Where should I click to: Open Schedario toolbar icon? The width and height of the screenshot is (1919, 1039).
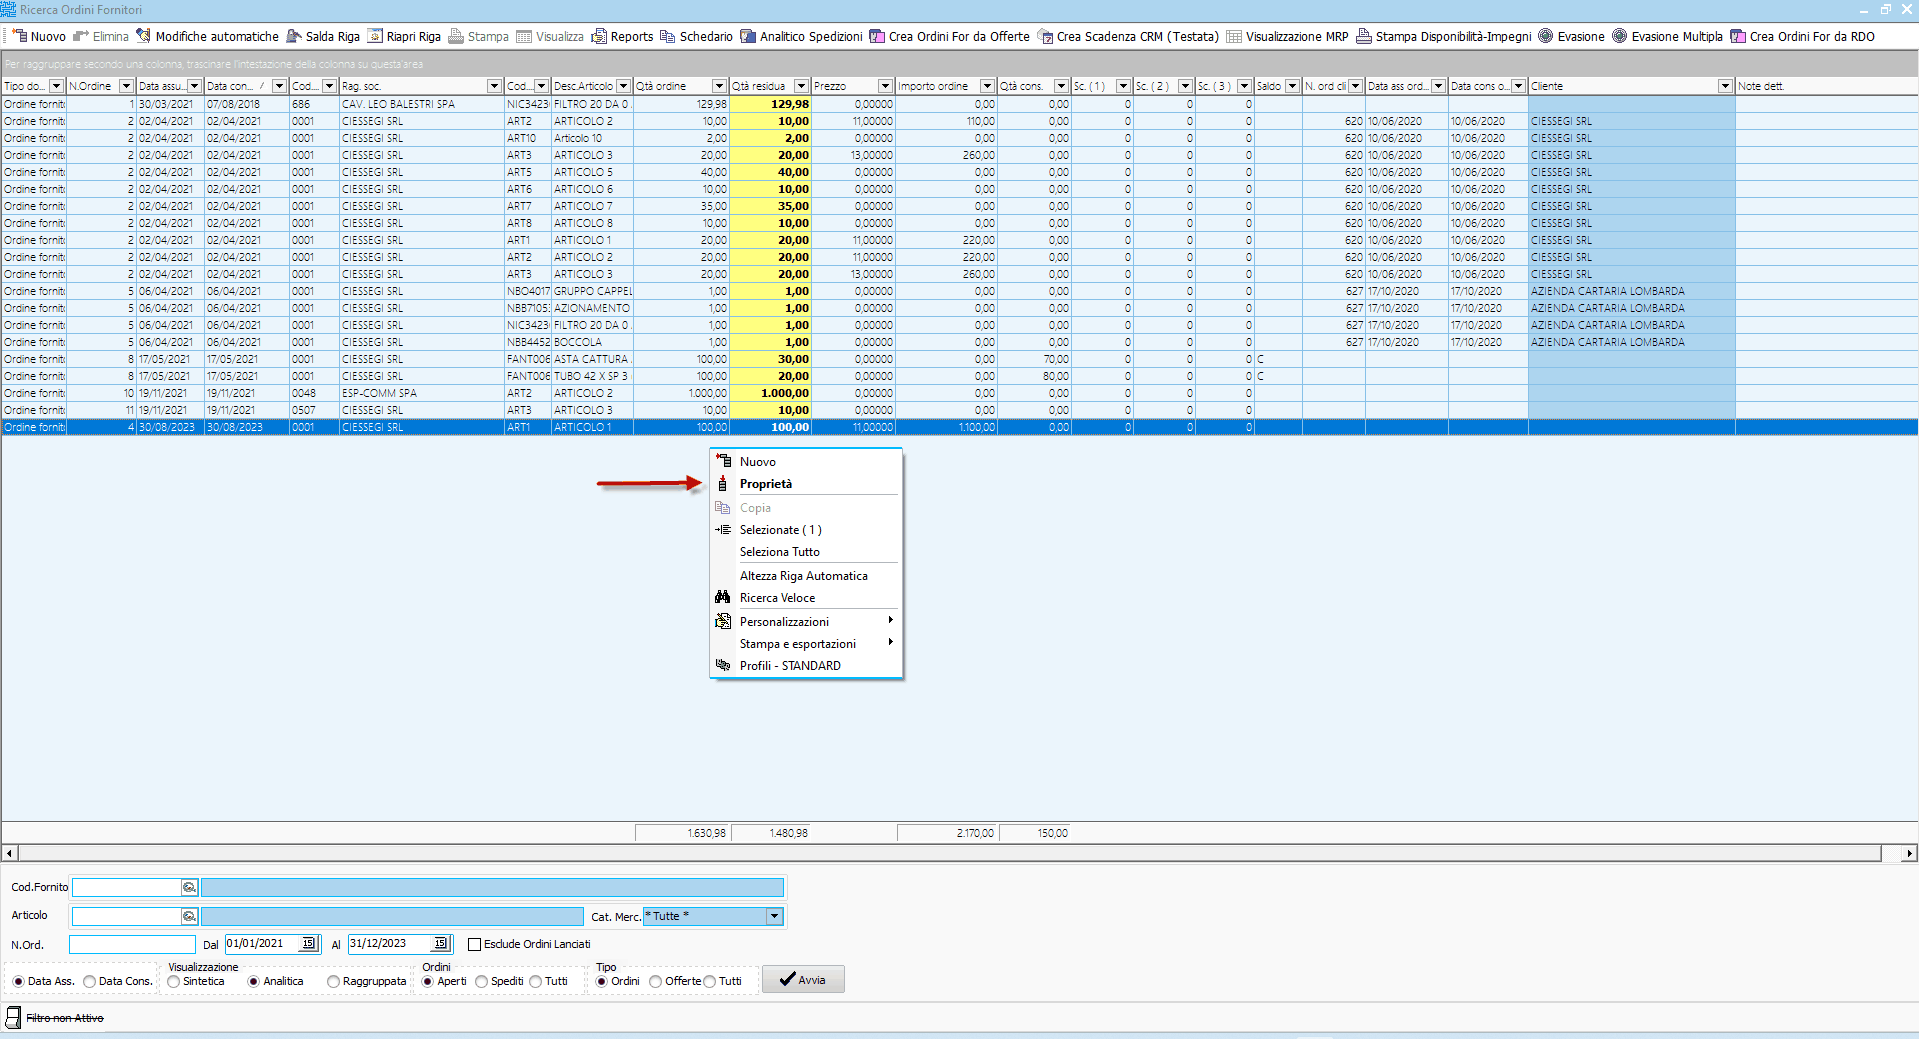point(668,36)
